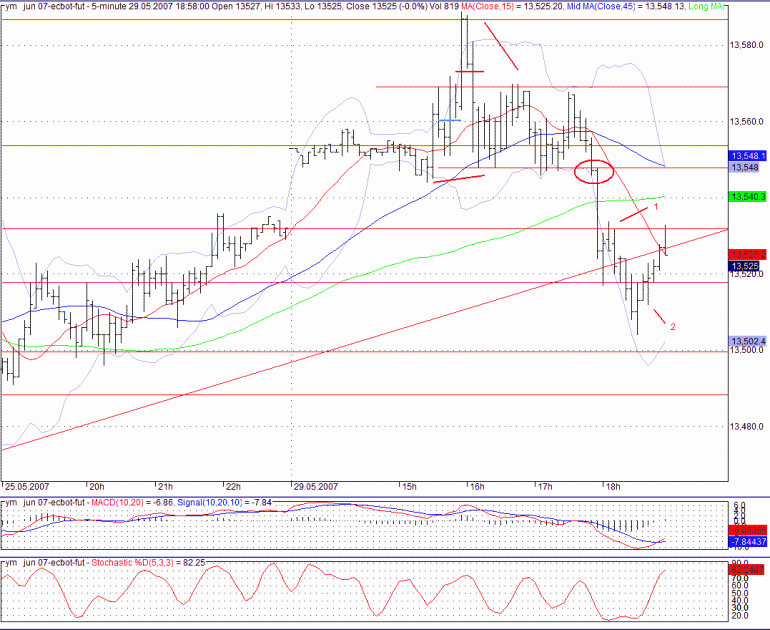
Task: Click the 13,480.0 price axis label
Action: pos(746,427)
